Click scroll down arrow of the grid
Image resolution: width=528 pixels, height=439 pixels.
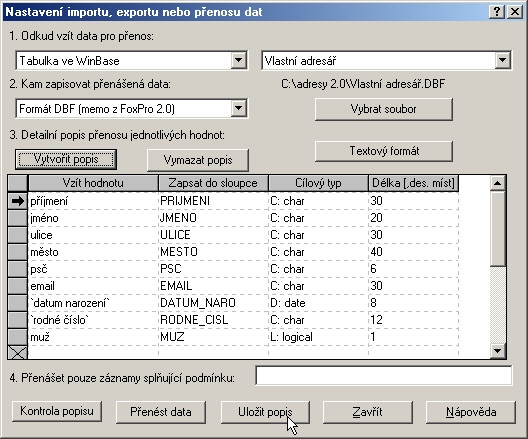(x=497, y=351)
